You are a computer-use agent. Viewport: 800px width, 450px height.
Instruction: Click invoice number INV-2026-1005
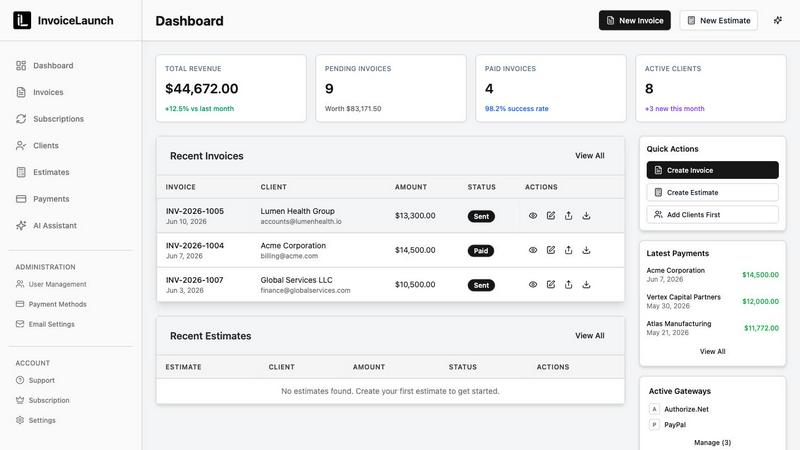tap(194, 211)
